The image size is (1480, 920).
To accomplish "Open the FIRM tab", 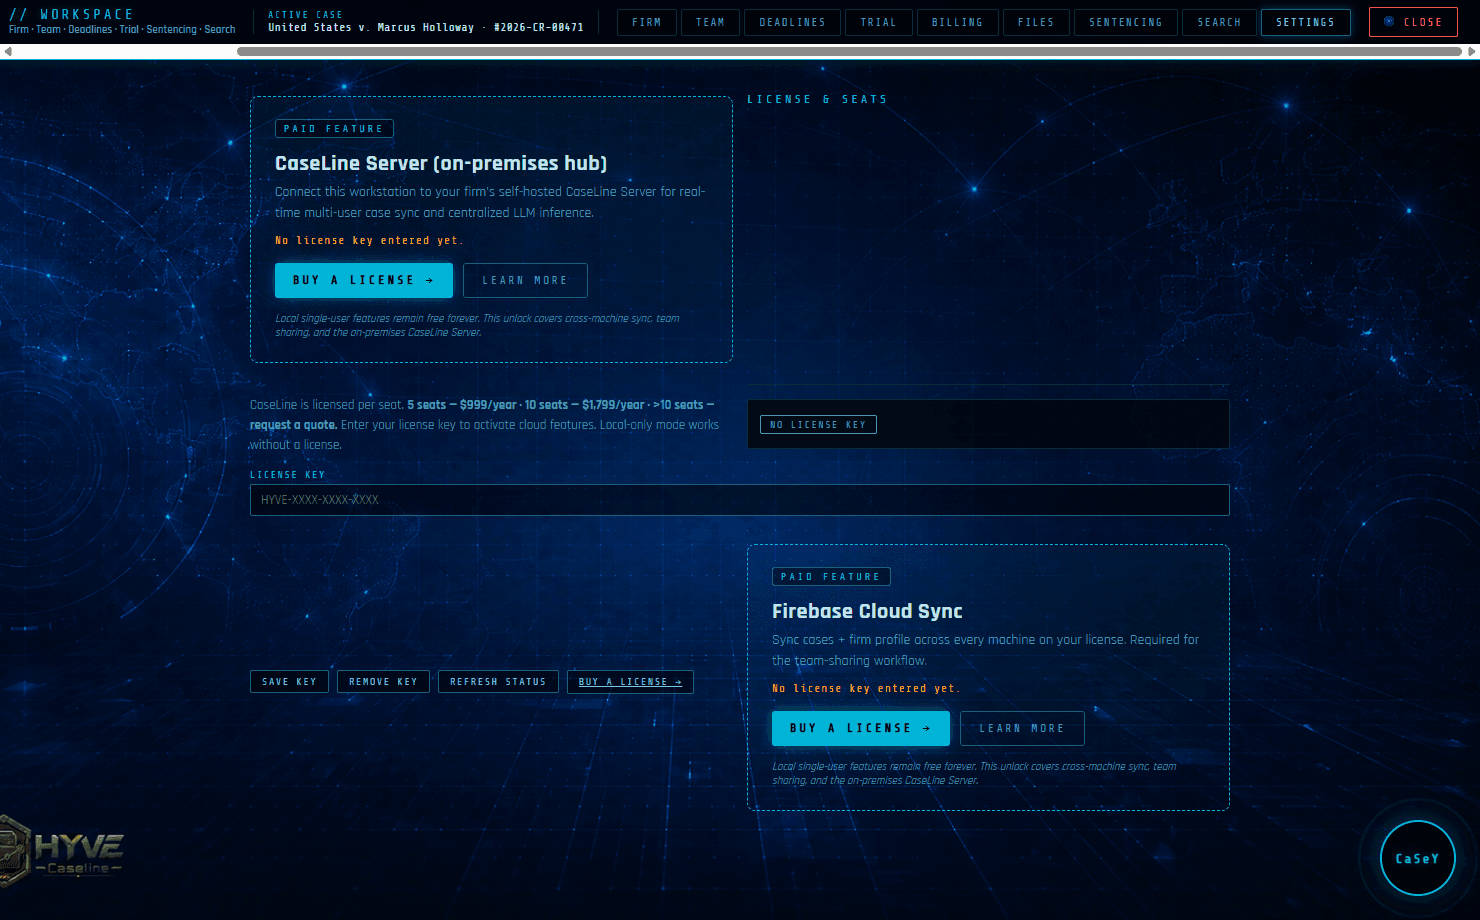I will point(647,22).
